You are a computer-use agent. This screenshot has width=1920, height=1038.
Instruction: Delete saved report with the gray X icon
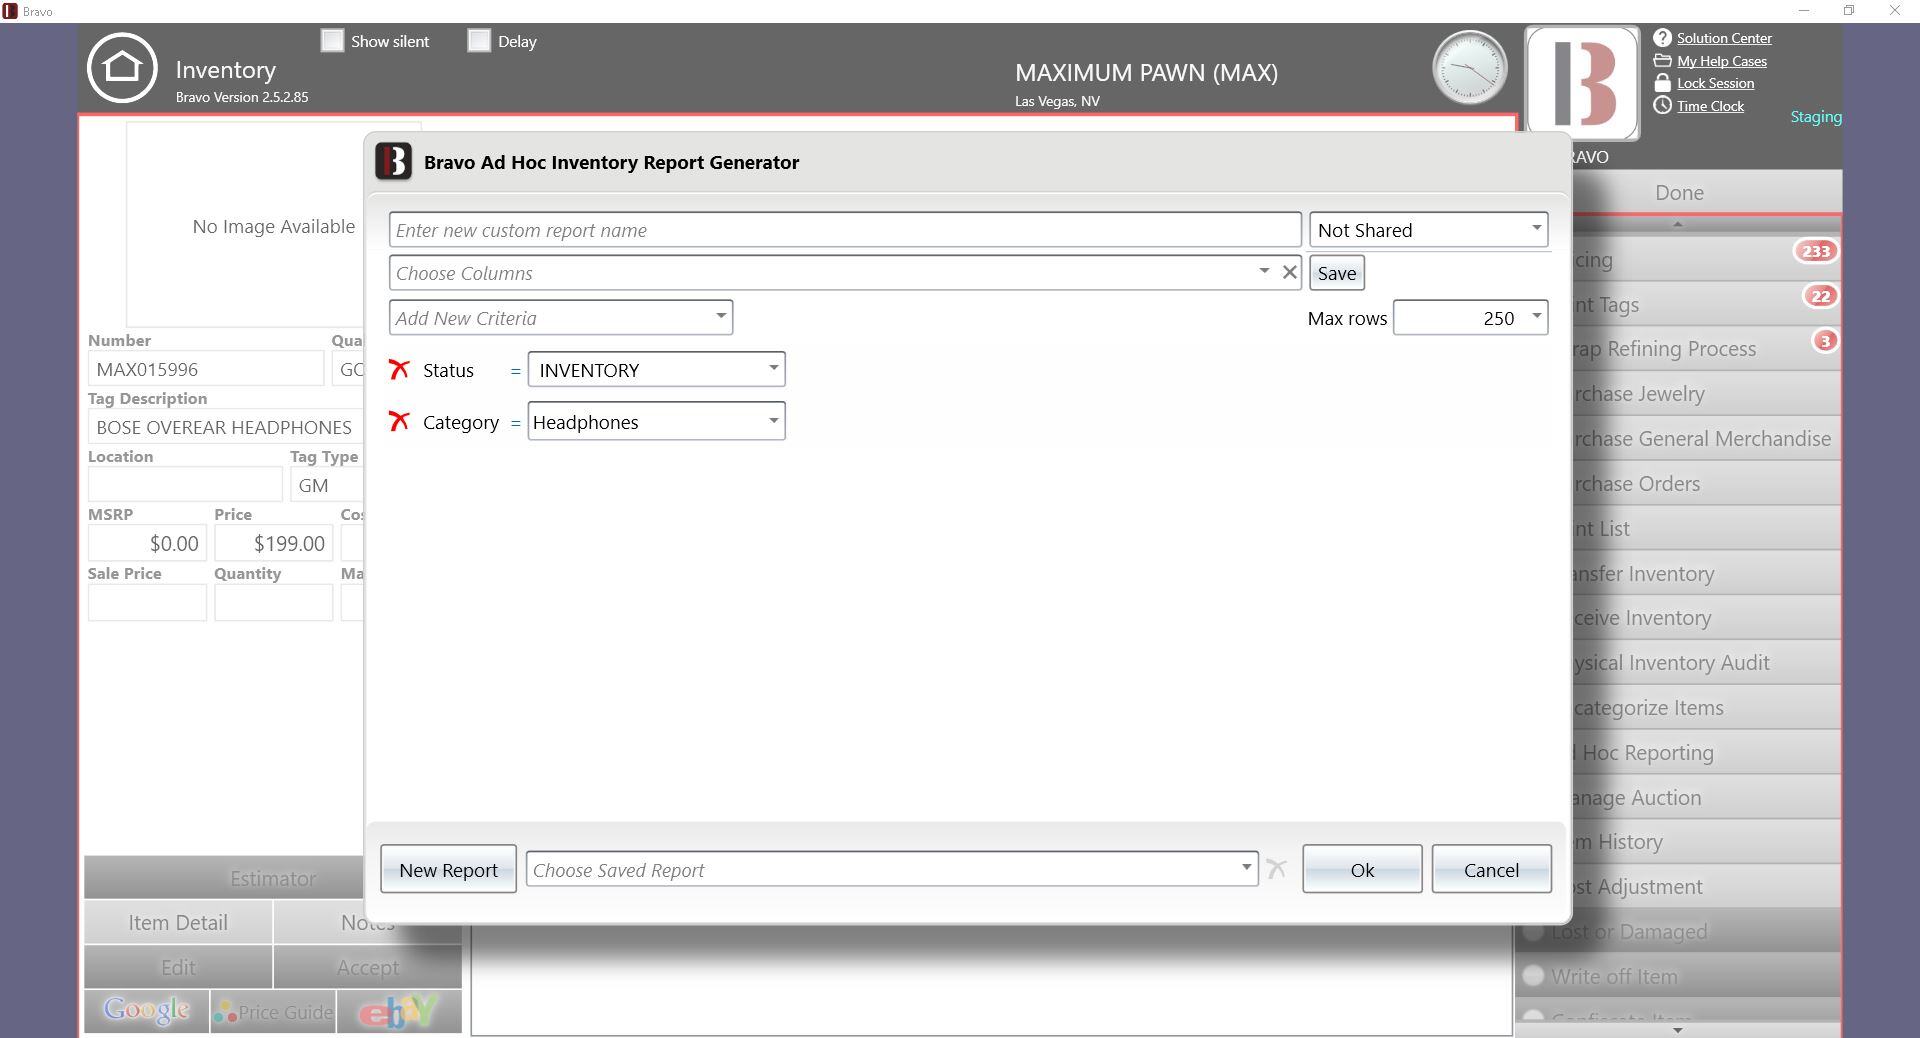pyautogui.click(x=1276, y=869)
